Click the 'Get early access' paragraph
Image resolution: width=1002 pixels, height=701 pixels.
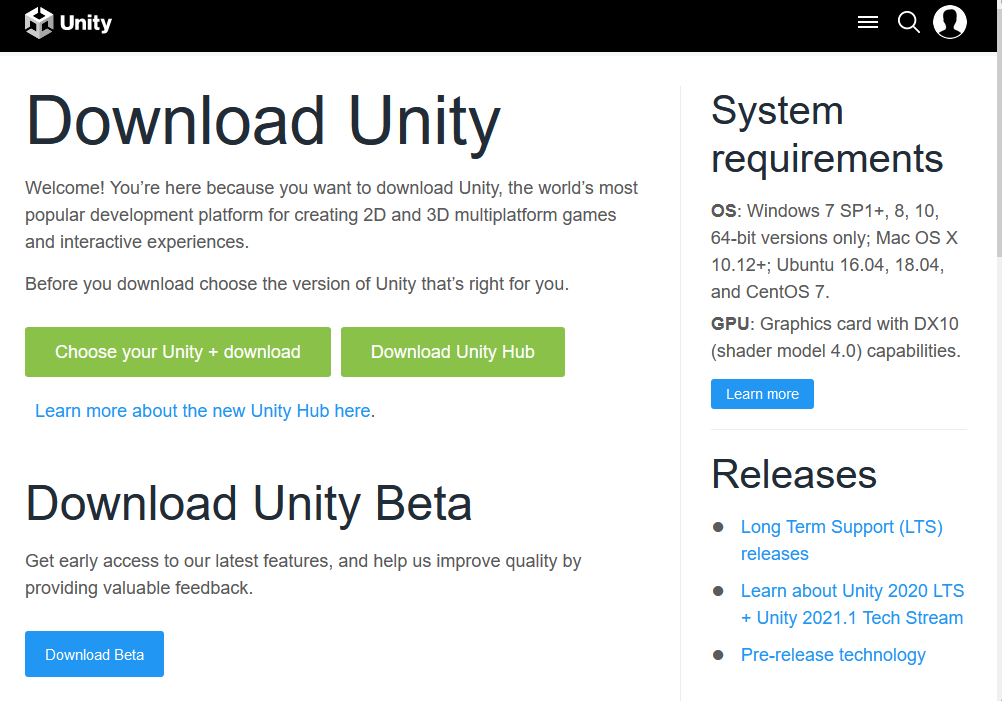303,574
